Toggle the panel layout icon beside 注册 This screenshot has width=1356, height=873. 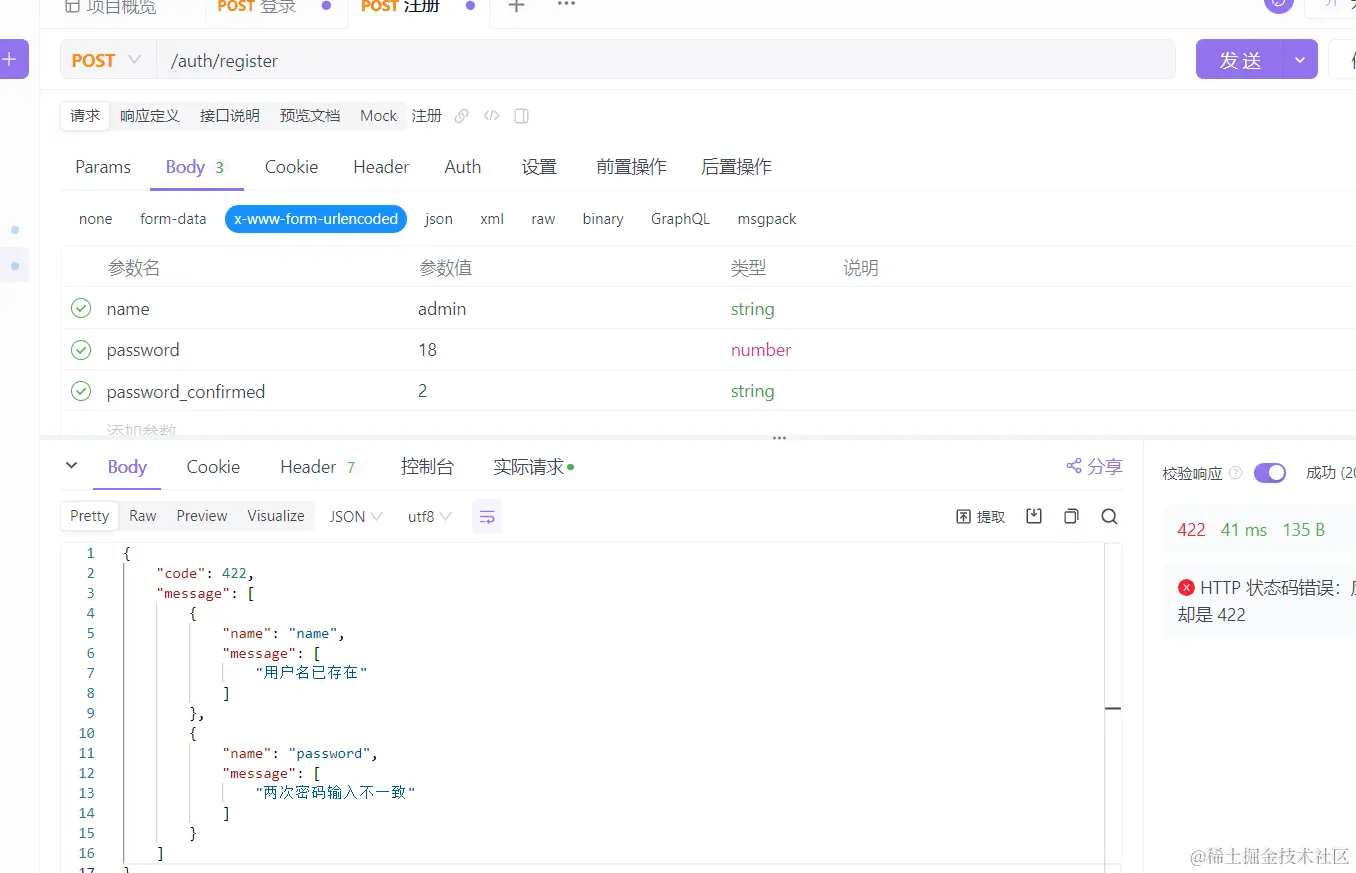click(x=521, y=116)
